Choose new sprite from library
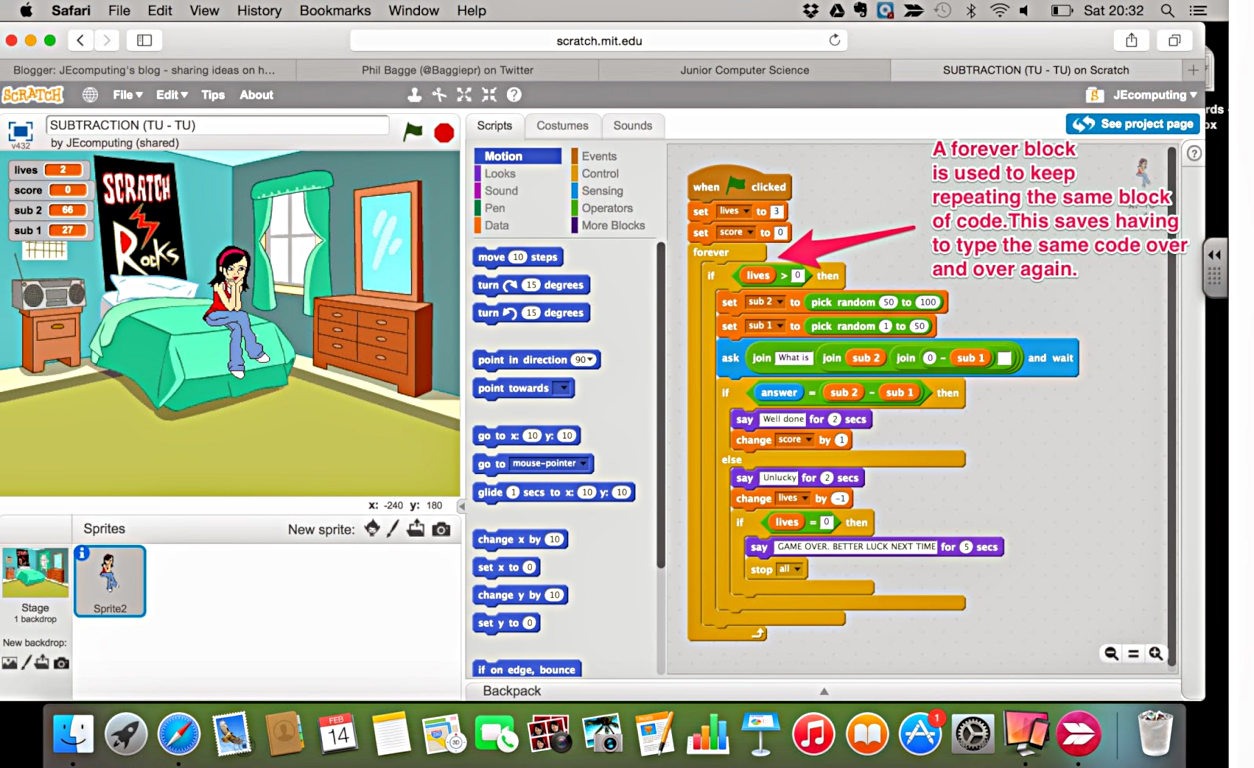1254x768 pixels. click(372, 528)
